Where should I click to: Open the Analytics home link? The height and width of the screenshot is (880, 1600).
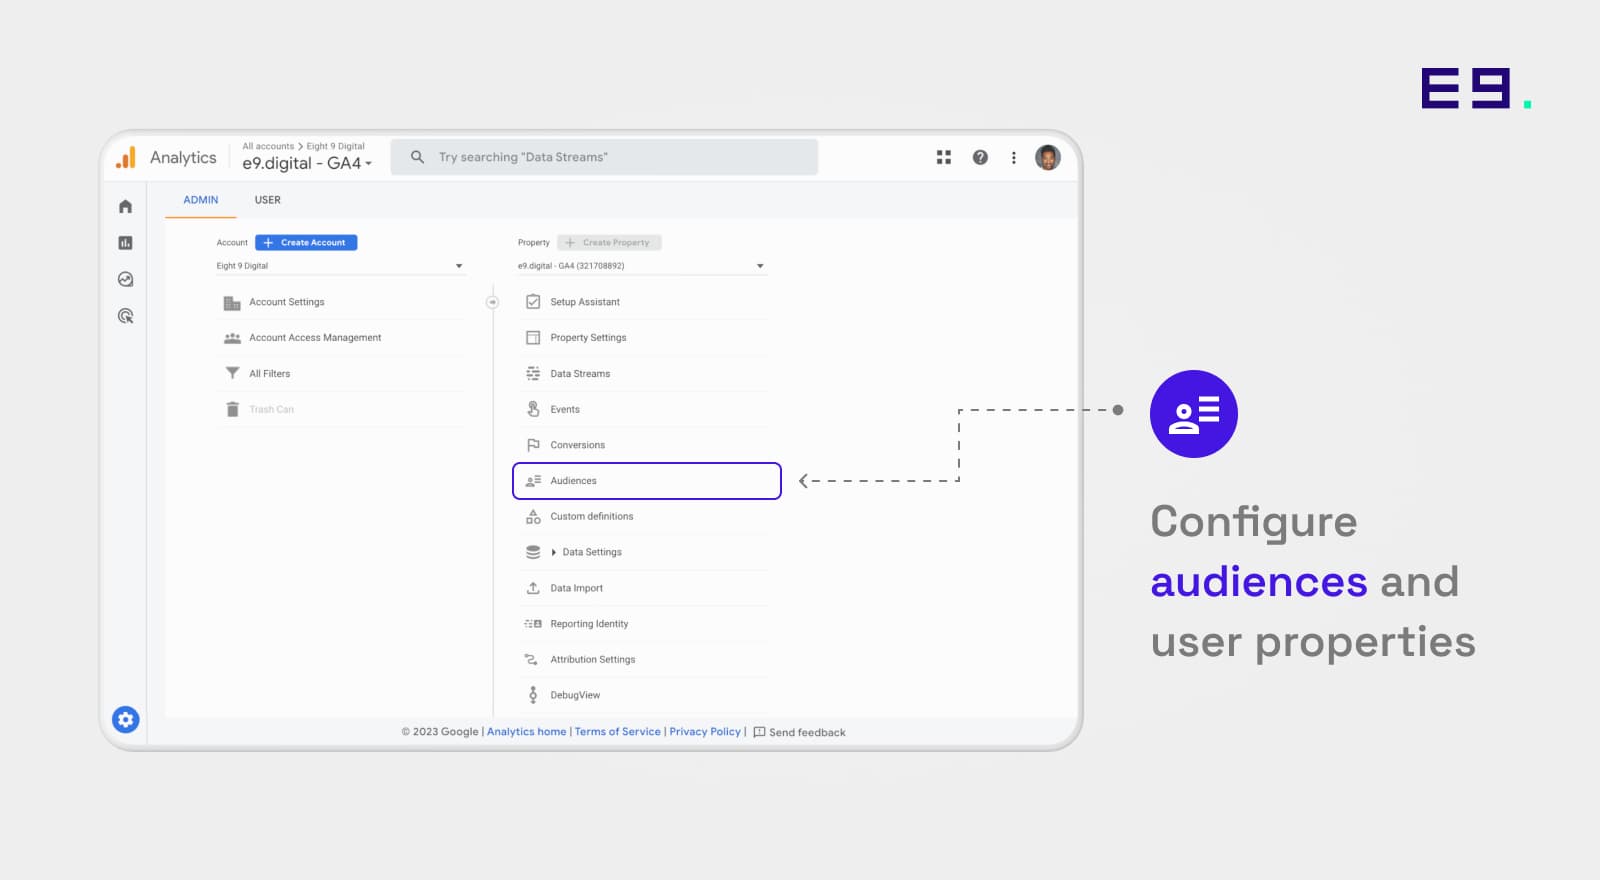coord(526,732)
